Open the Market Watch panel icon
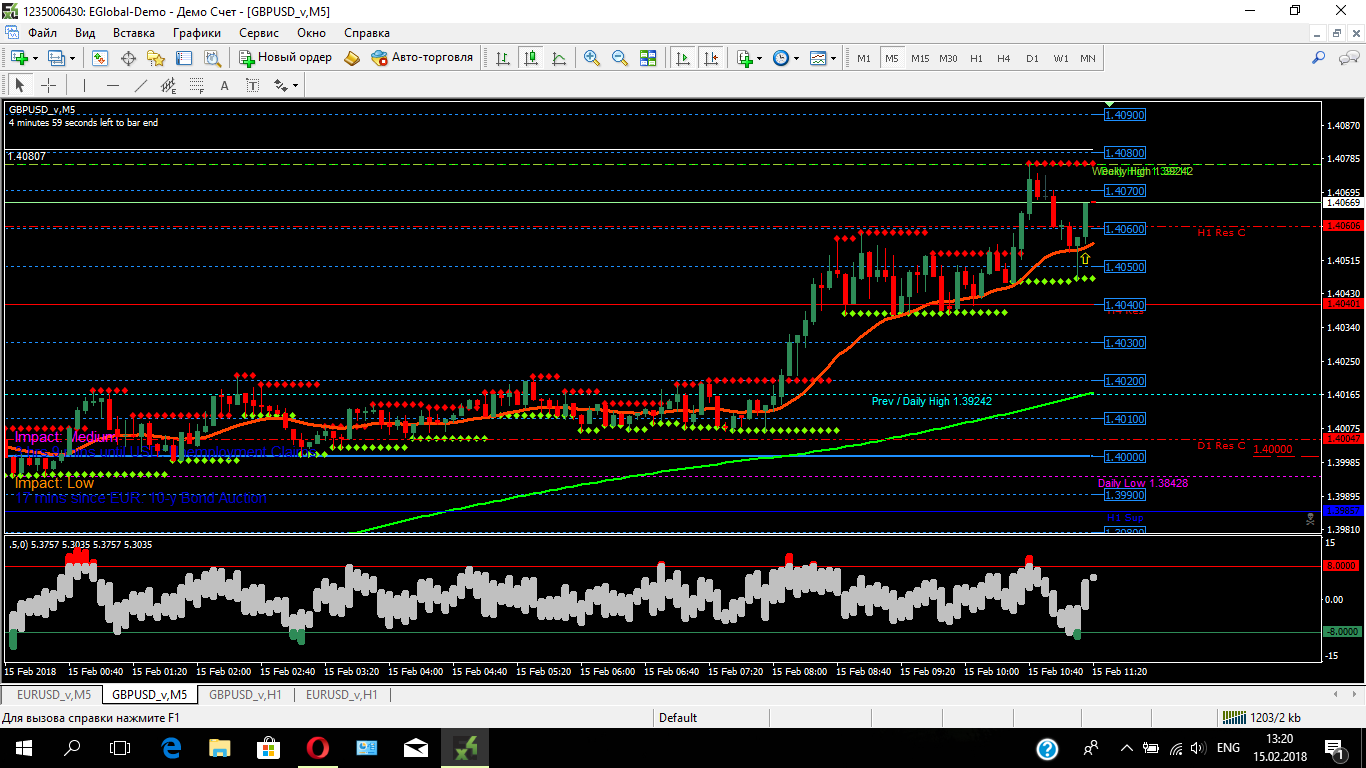The width and height of the screenshot is (1366, 768). [x=101, y=58]
